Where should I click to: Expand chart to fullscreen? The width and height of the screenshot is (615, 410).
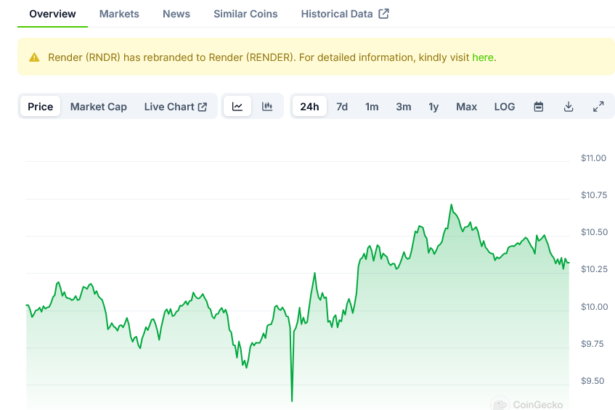[598, 107]
